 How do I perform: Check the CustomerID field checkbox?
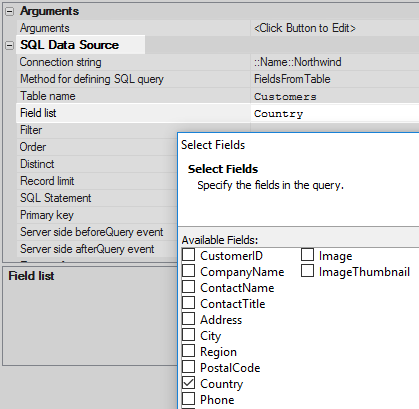189,255
